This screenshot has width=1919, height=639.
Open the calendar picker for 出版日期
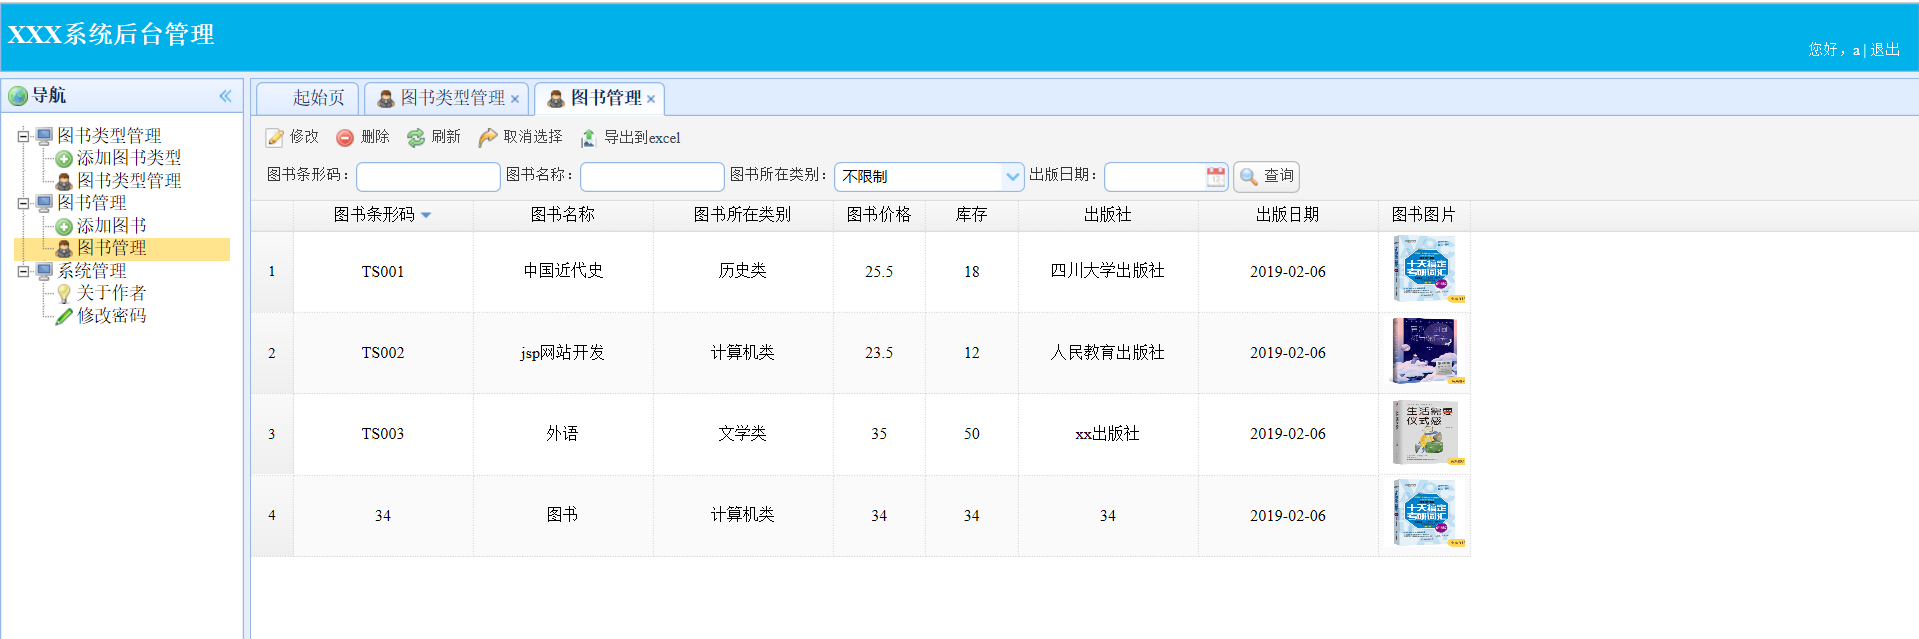(x=1215, y=177)
